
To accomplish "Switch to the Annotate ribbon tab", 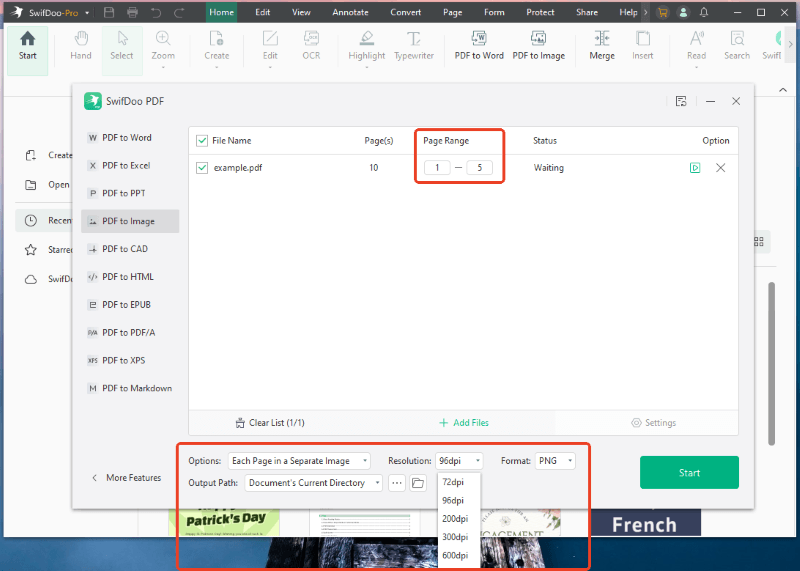I will (350, 12).
